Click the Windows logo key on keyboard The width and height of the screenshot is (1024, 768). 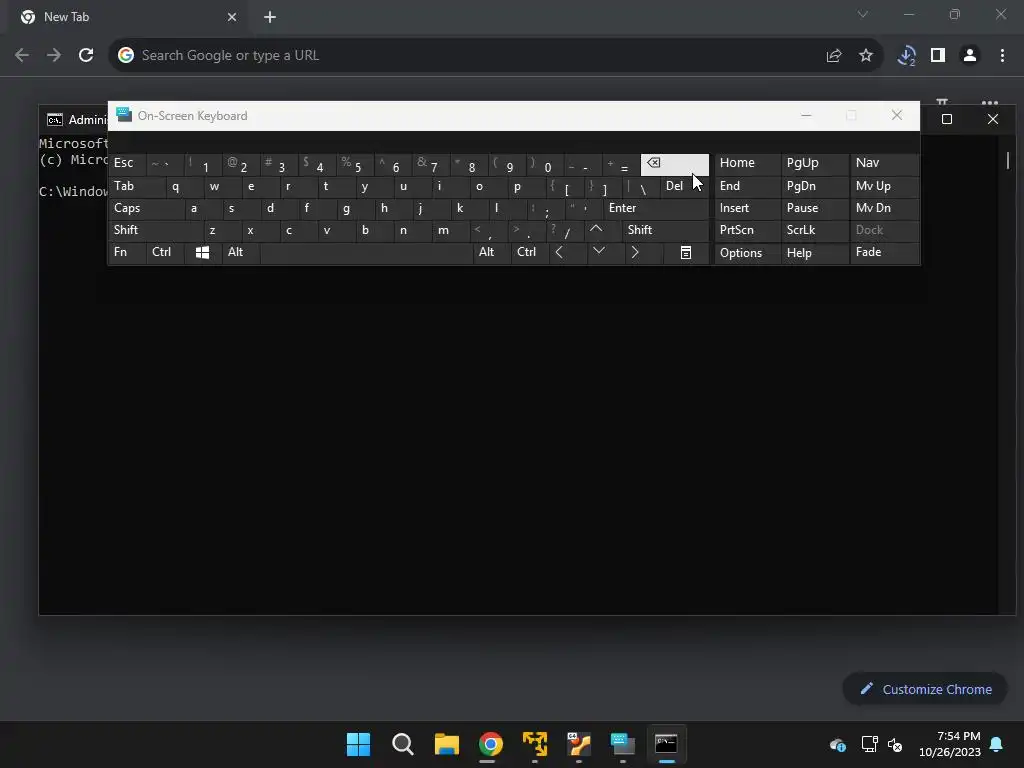click(x=202, y=253)
